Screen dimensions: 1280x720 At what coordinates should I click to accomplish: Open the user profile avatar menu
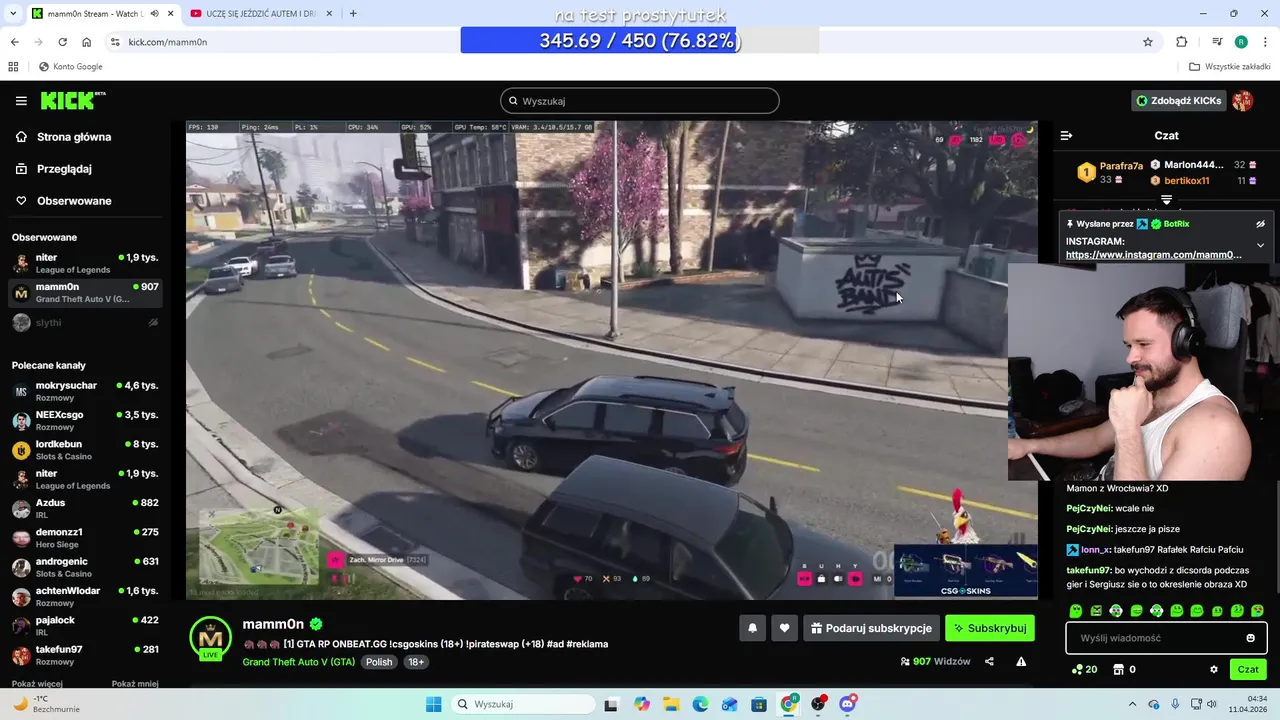(1243, 101)
